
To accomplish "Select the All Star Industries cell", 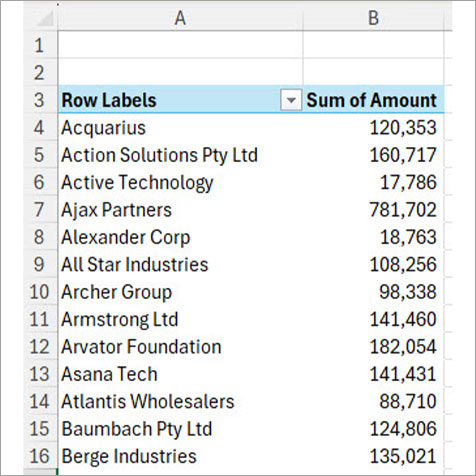I will pos(180,264).
